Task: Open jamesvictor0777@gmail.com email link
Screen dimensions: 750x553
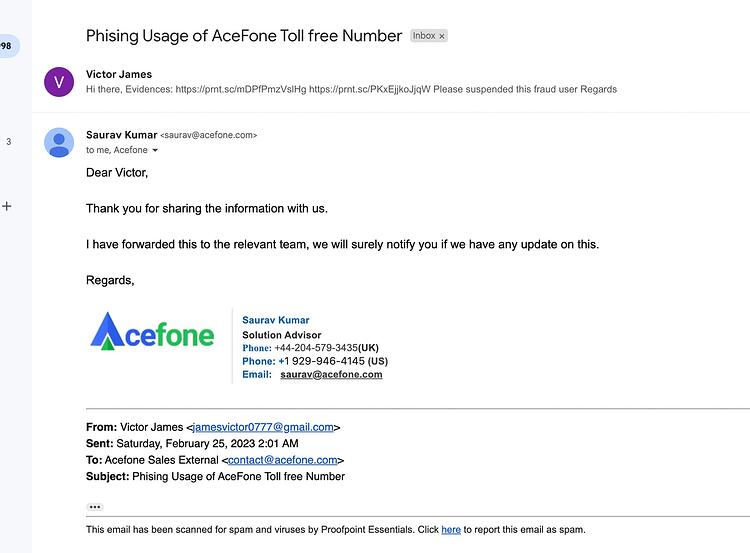Action: pyautogui.click(x=263, y=427)
